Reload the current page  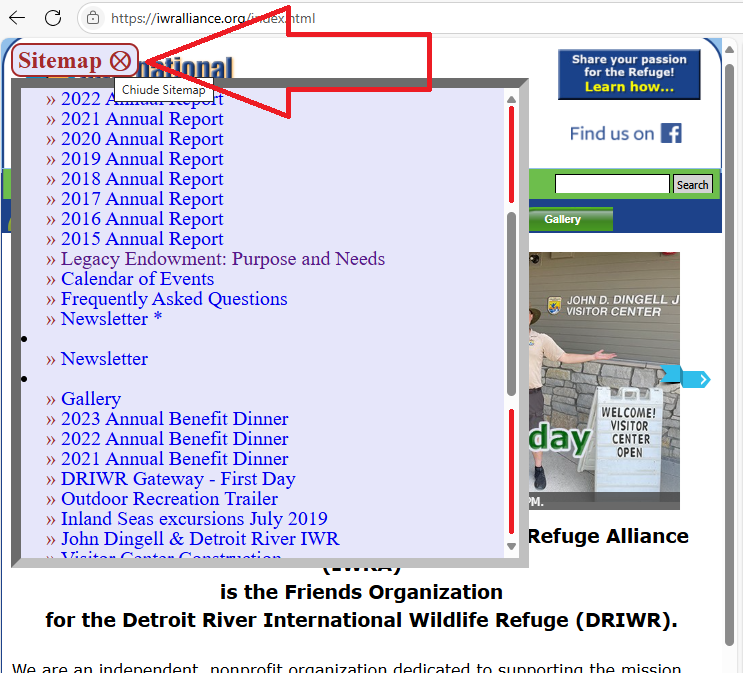pyautogui.click(x=53, y=18)
